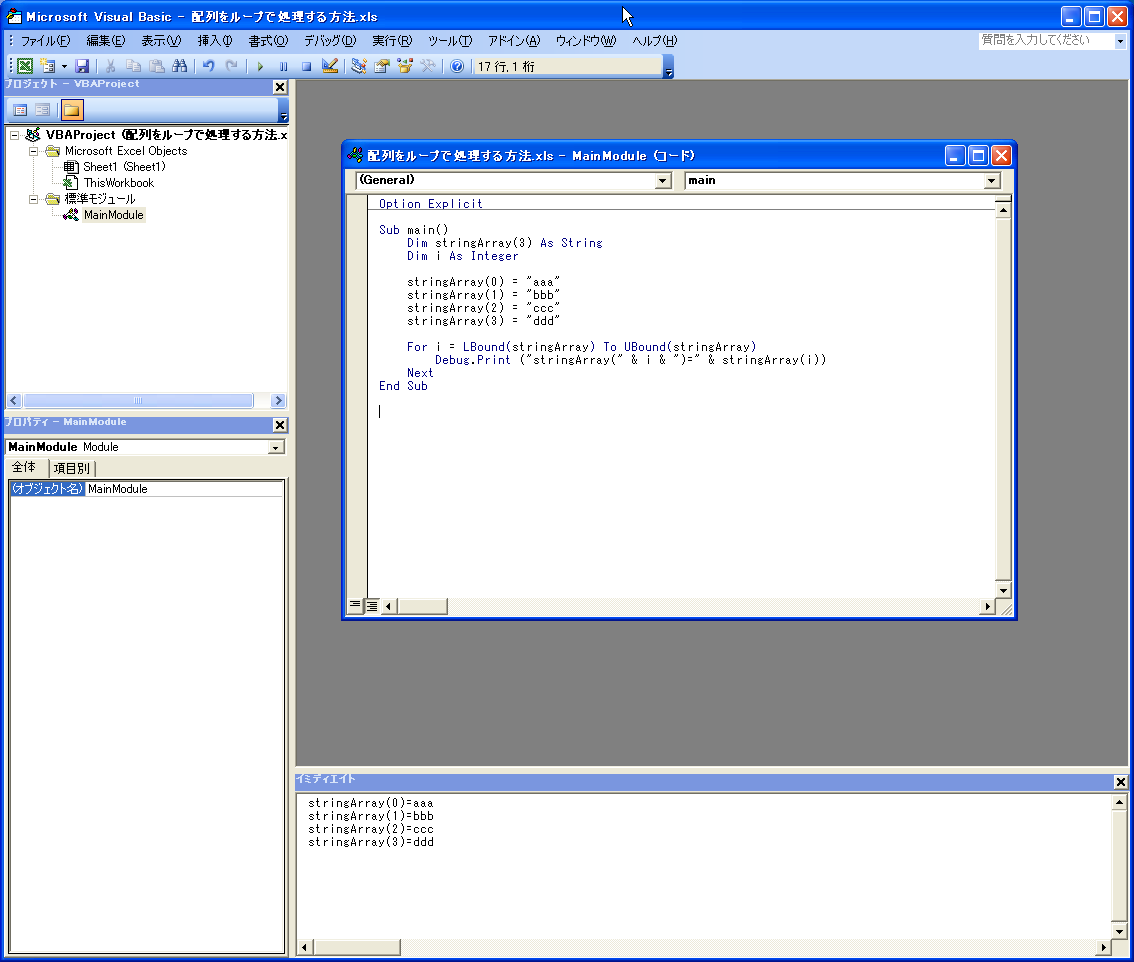Pause execution with the Break icon
This screenshot has height=962, width=1134.
pyautogui.click(x=284, y=66)
